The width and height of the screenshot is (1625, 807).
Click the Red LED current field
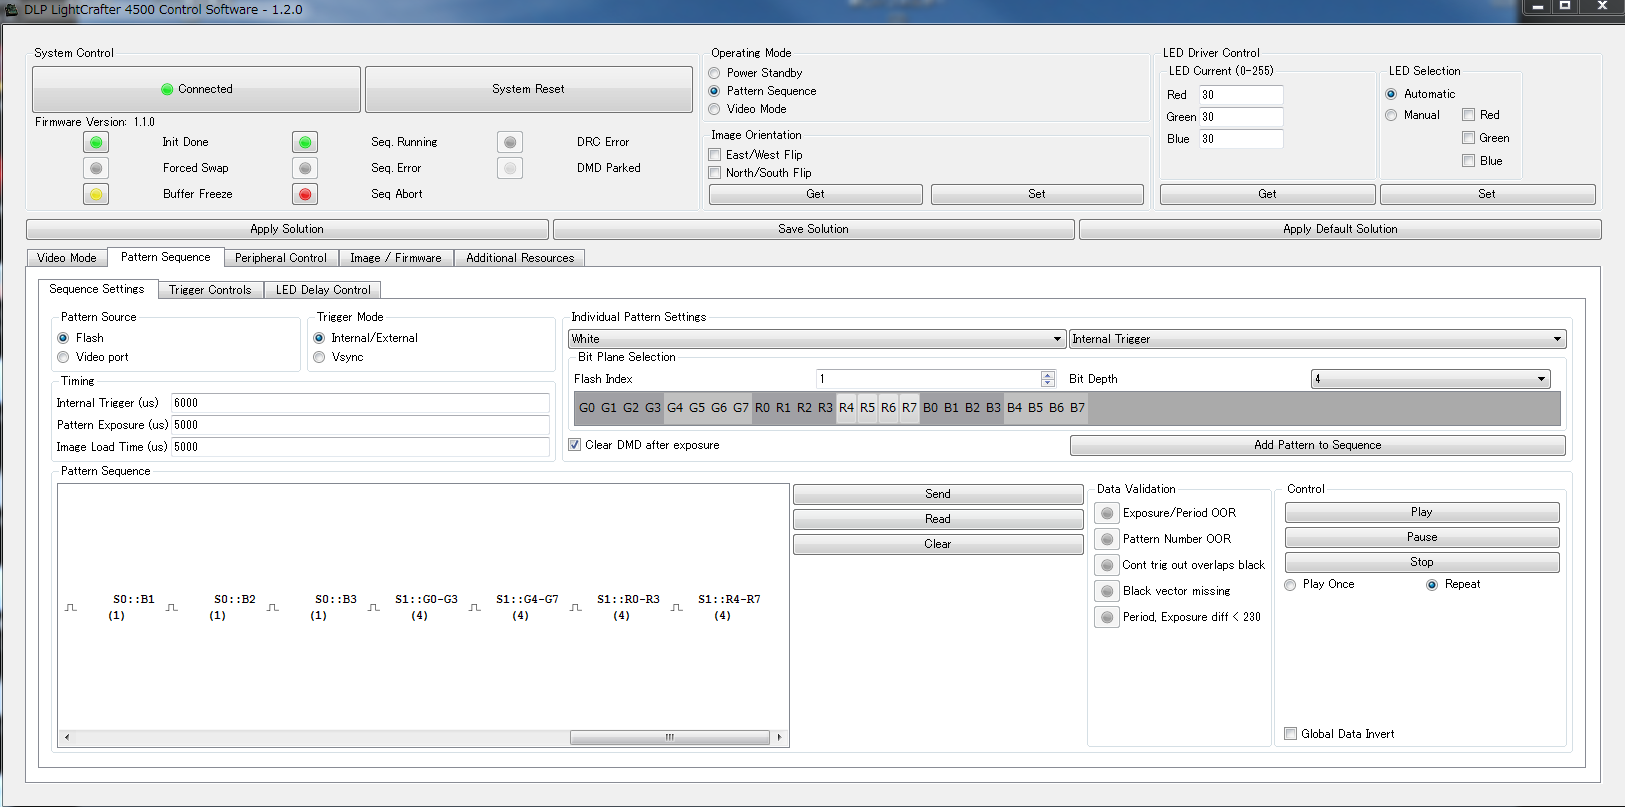pos(1241,95)
